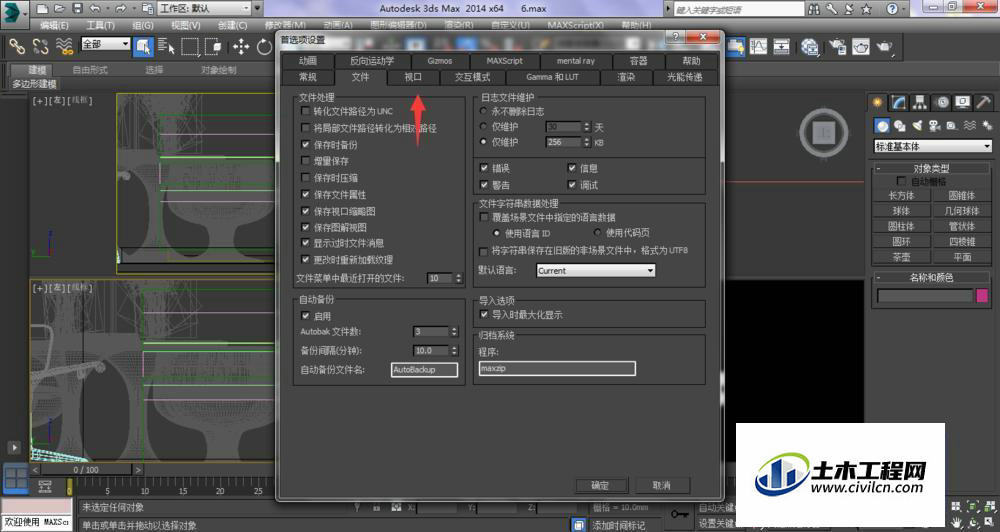Create a 长方体 box primitive button
The width and height of the screenshot is (1000, 532).
[901, 195]
